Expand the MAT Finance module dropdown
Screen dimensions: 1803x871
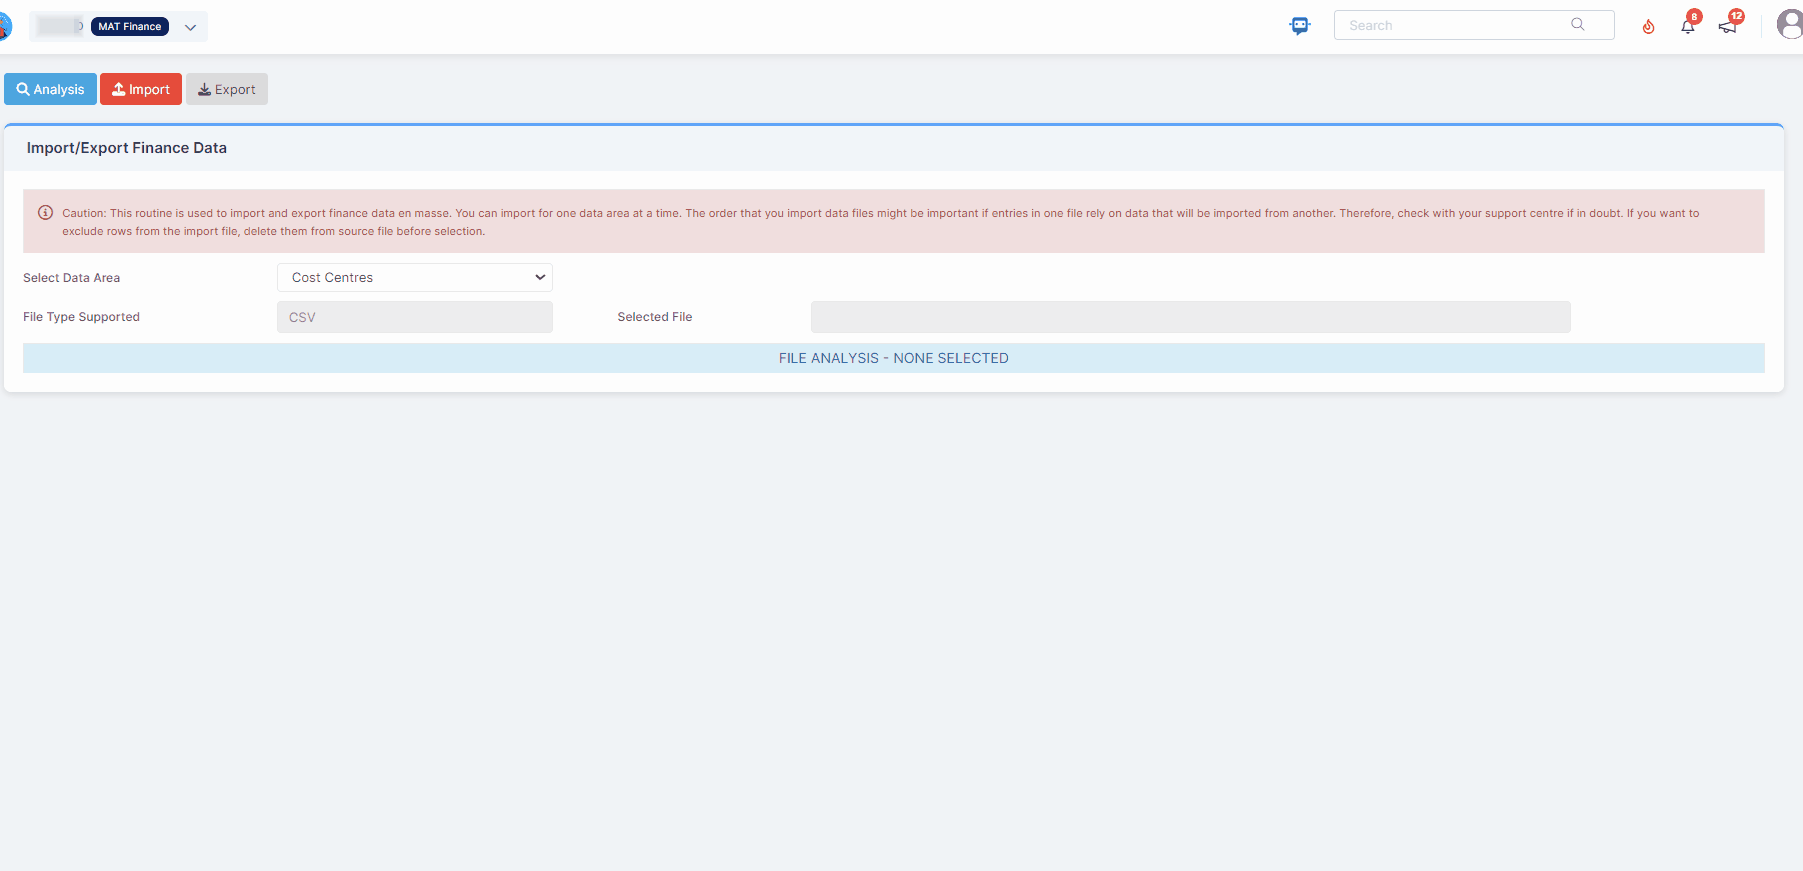[x=190, y=27]
